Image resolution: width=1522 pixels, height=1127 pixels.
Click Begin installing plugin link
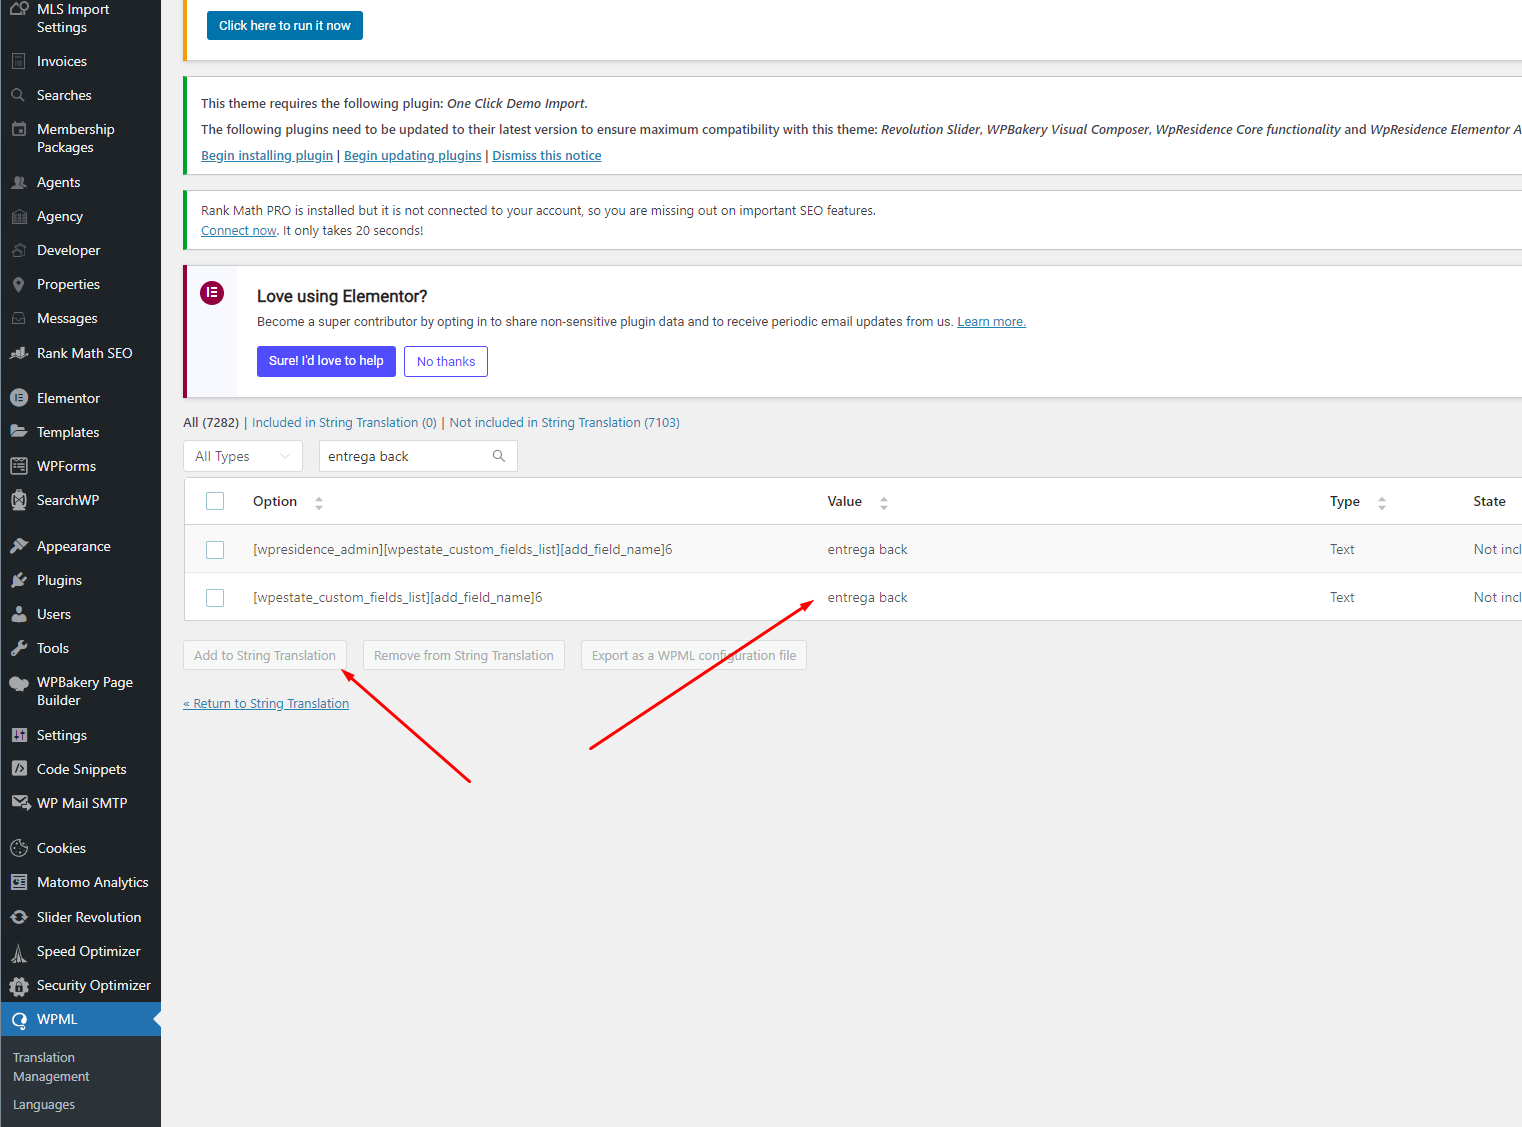point(267,155)
